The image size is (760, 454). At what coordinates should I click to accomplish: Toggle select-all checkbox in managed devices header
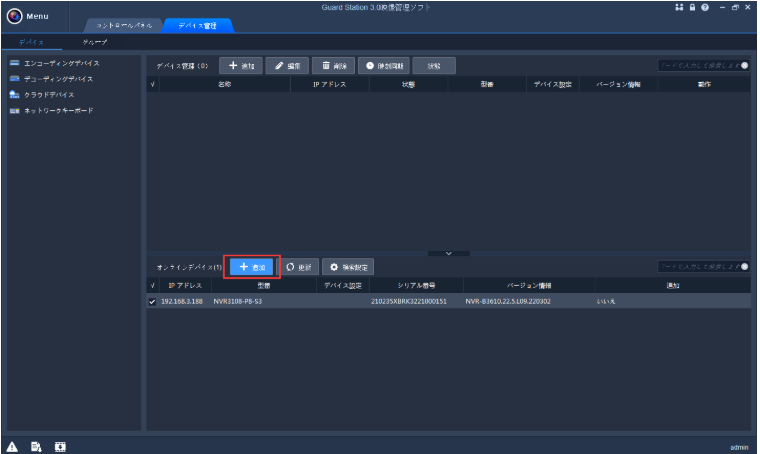click(x=152, y=85)
